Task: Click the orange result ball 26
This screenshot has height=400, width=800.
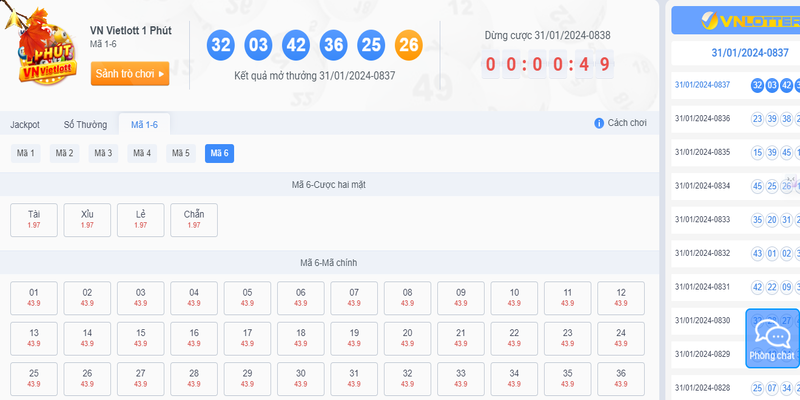Action: coord(408,45)
